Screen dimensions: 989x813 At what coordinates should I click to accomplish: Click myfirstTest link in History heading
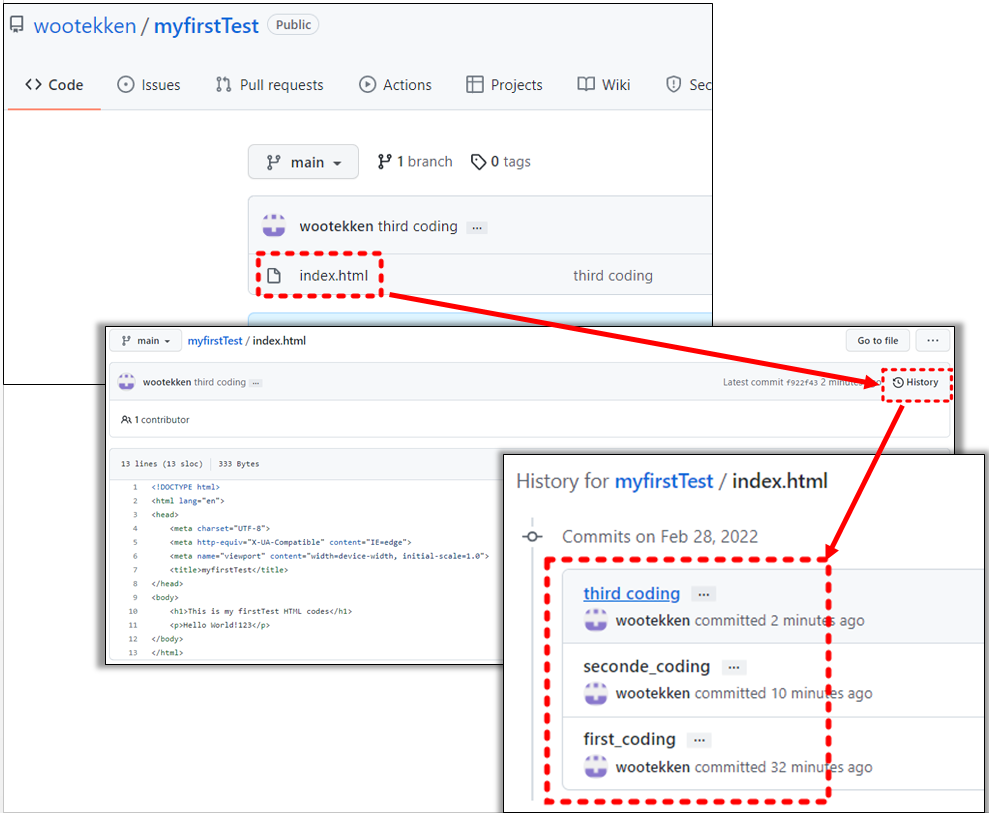tap(664, 481)
